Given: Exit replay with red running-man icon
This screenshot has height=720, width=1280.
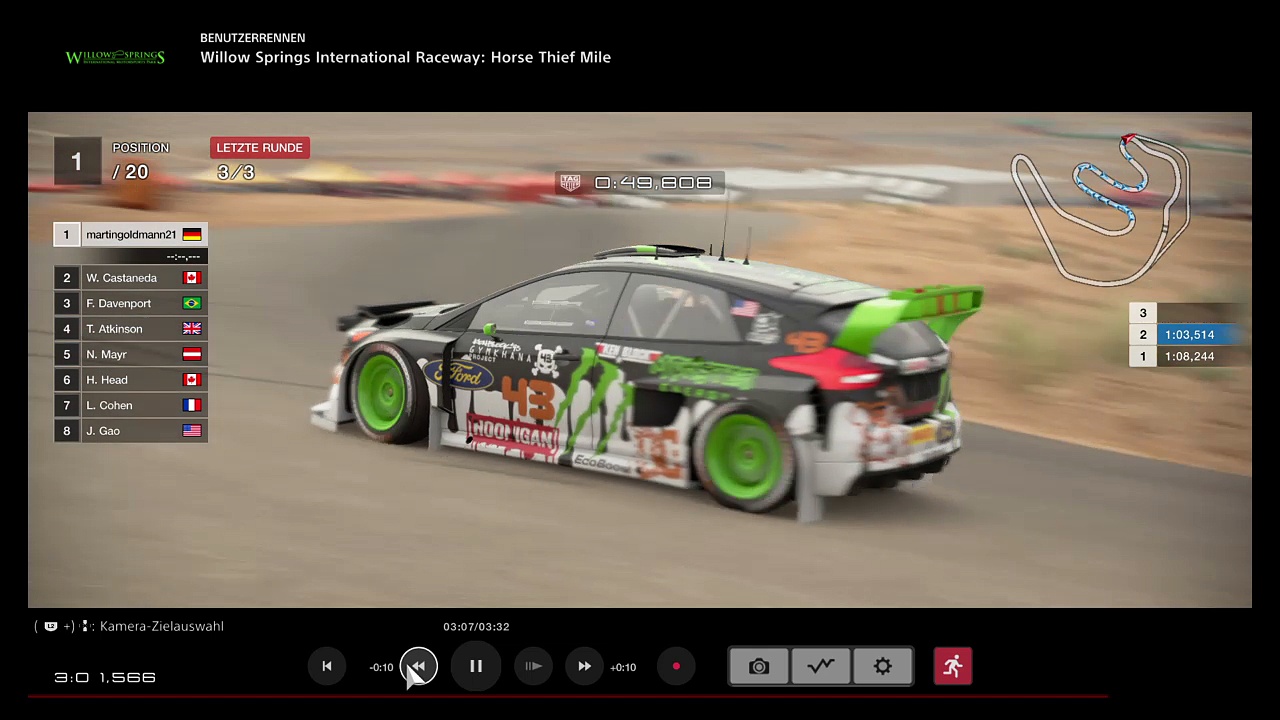Looking at the screenshot, I should pos(953,667).
